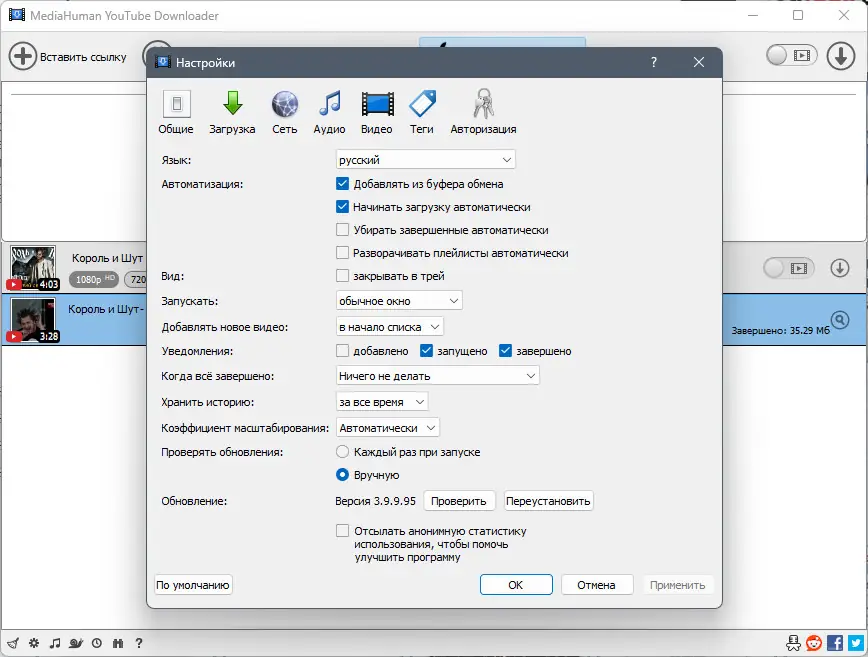Click the search binoculars icon

[x=118, y=644]
